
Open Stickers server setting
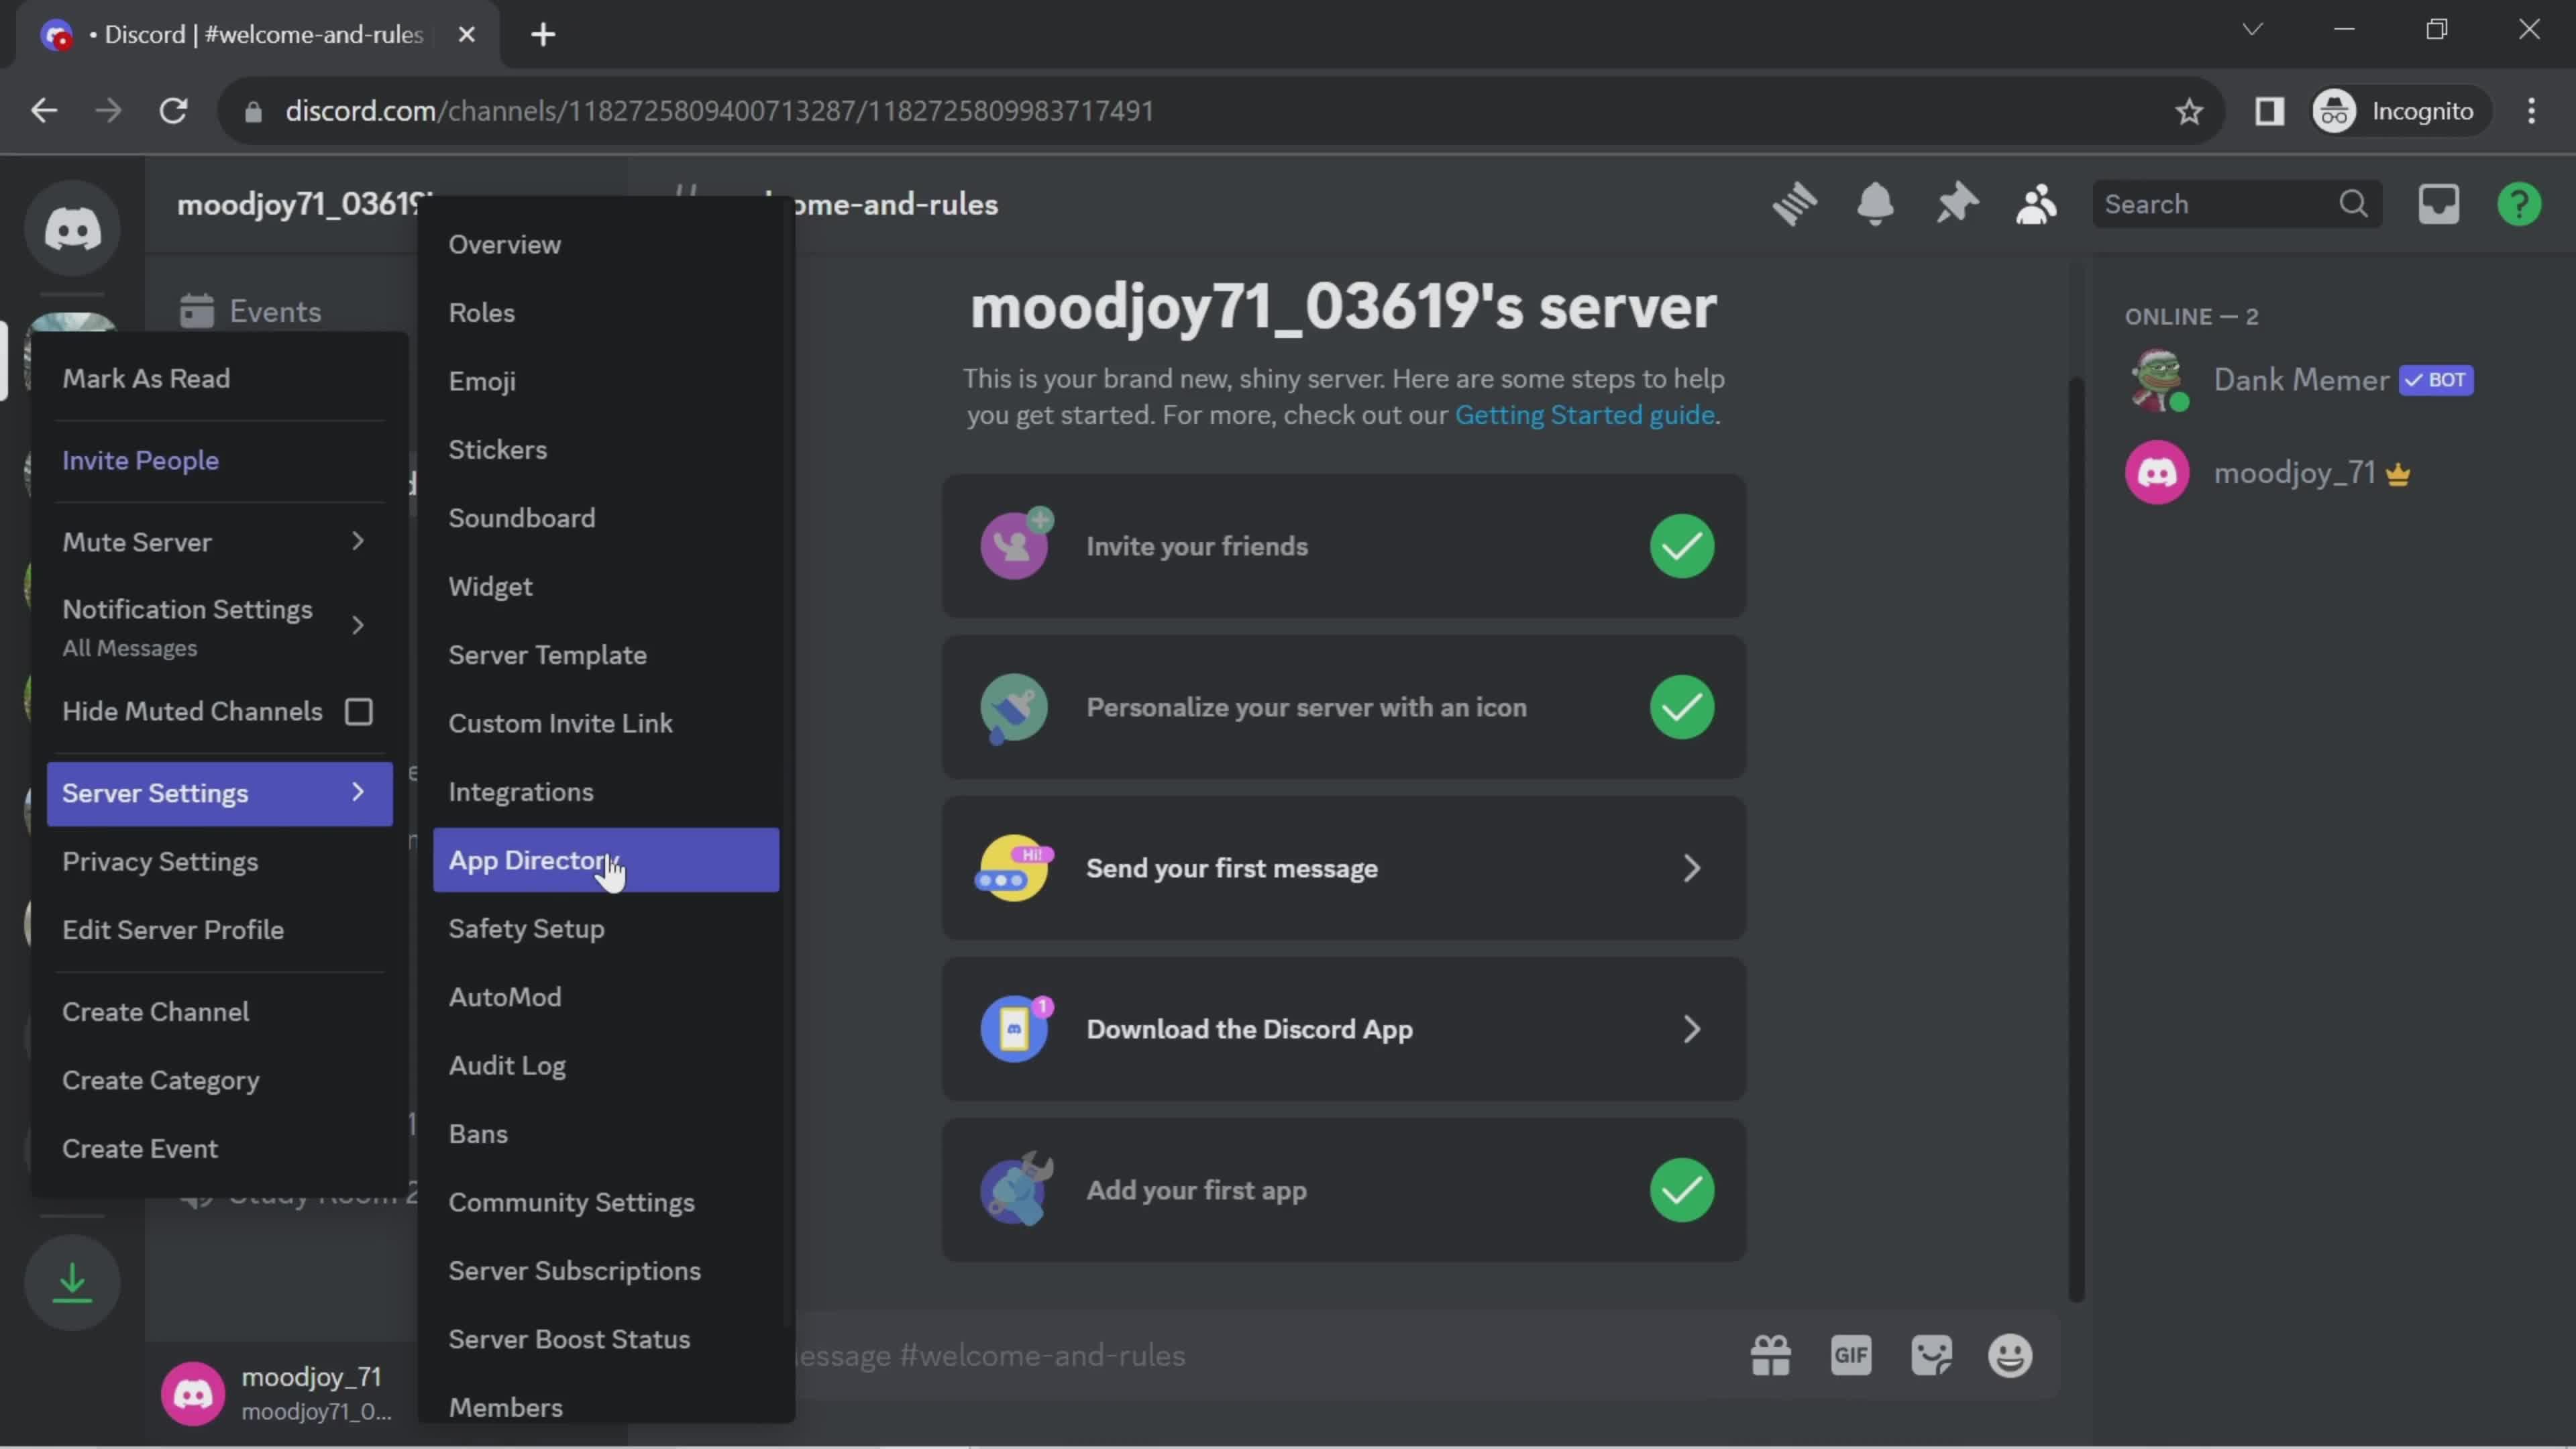coord(606,449)
